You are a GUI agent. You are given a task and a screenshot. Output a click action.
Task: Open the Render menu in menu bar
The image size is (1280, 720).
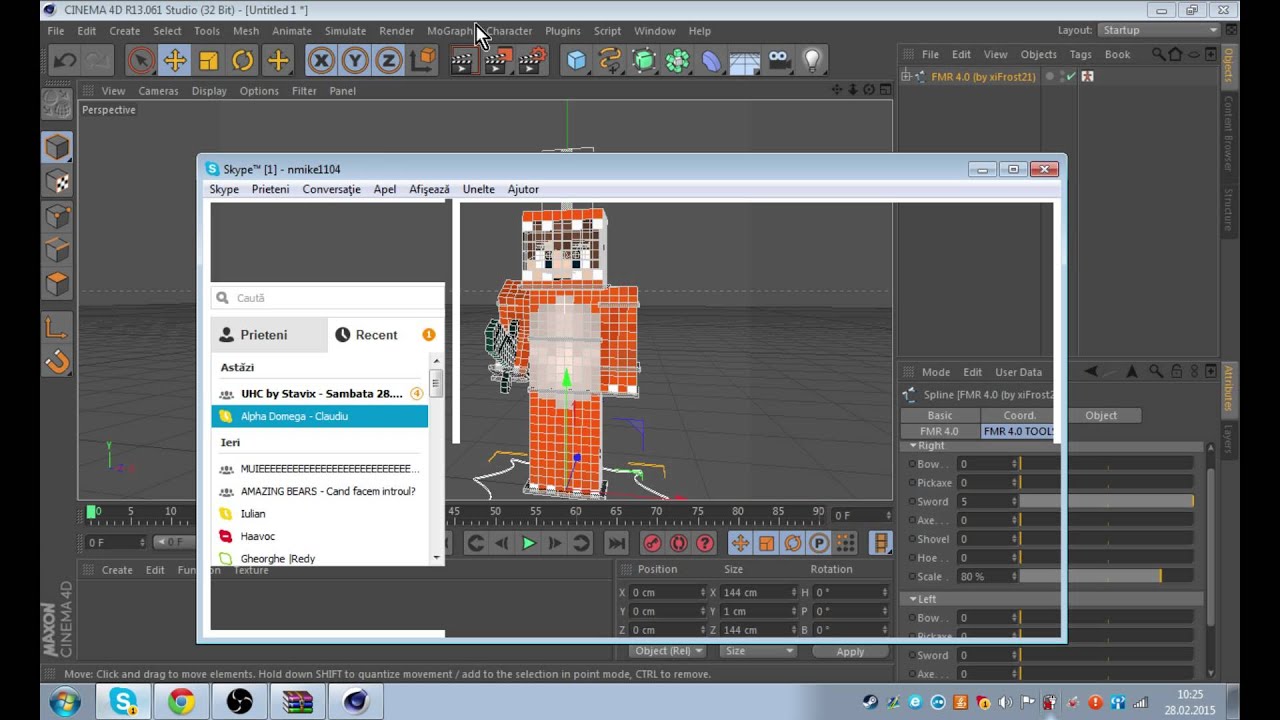(x=396, y=31)
